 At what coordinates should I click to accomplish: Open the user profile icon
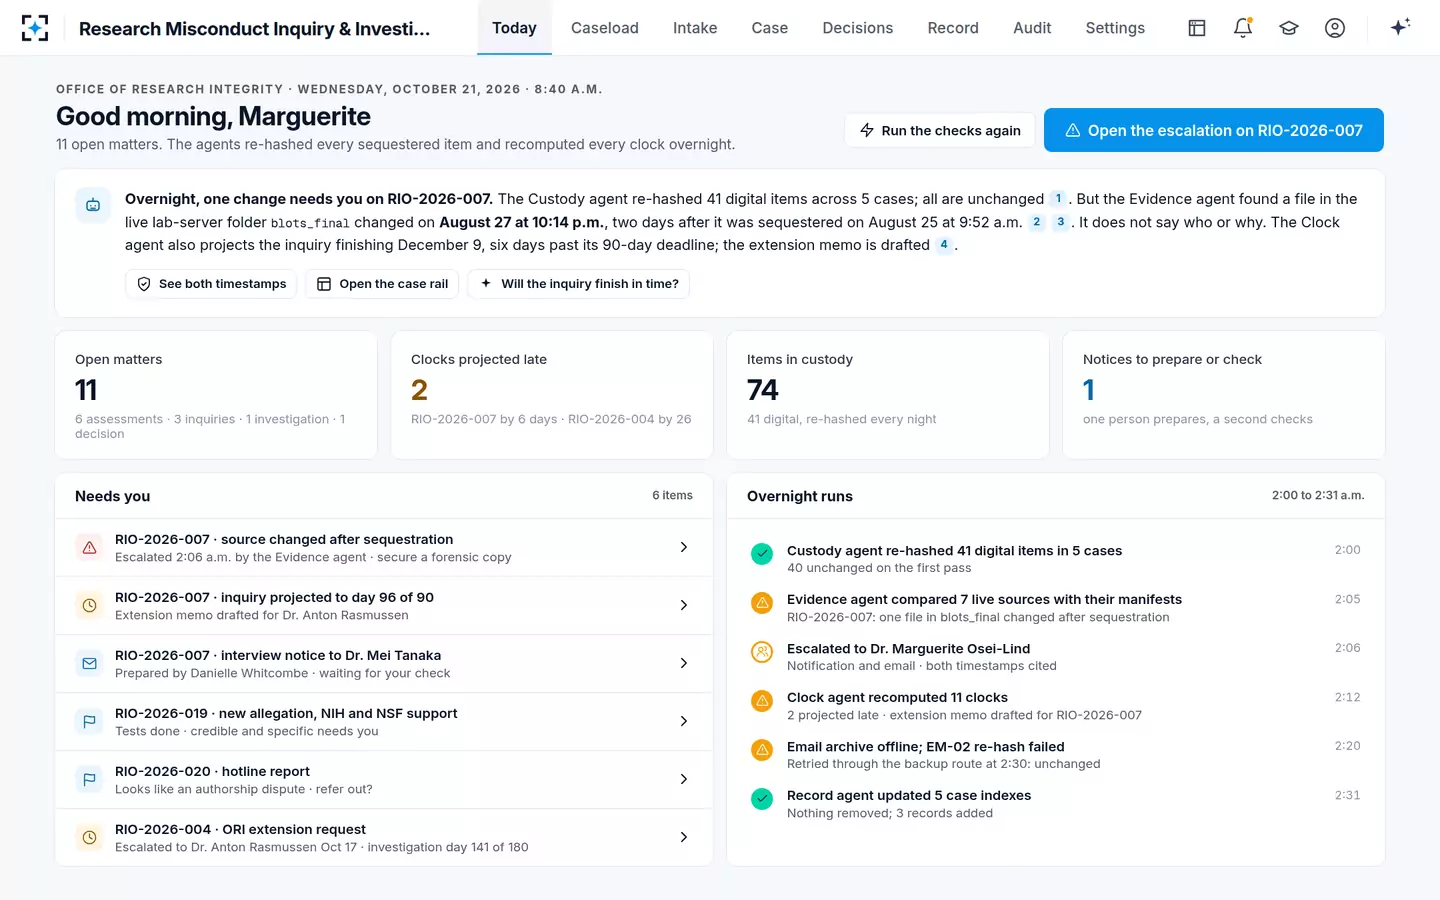1335,28
